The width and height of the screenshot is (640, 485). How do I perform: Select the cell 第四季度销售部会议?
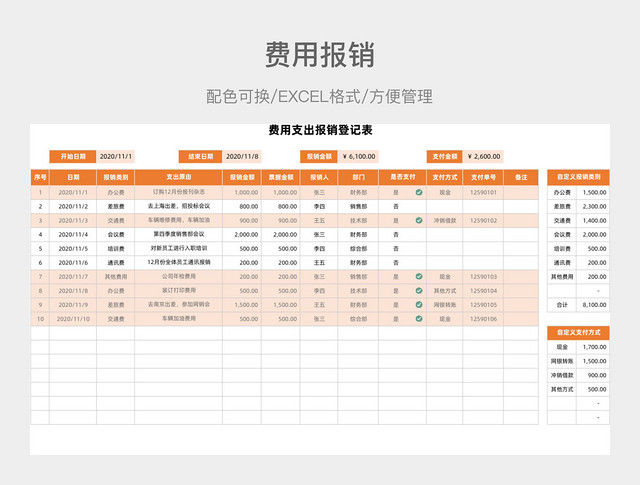[178, 235]
